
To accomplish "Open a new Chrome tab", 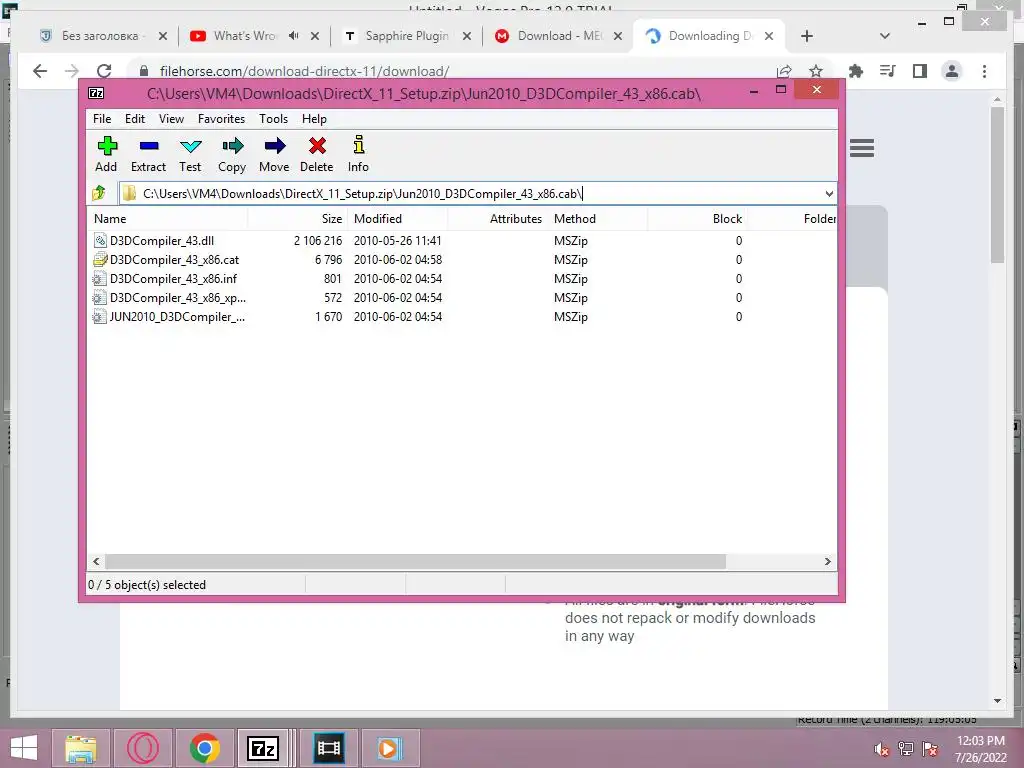I will 807,36.
